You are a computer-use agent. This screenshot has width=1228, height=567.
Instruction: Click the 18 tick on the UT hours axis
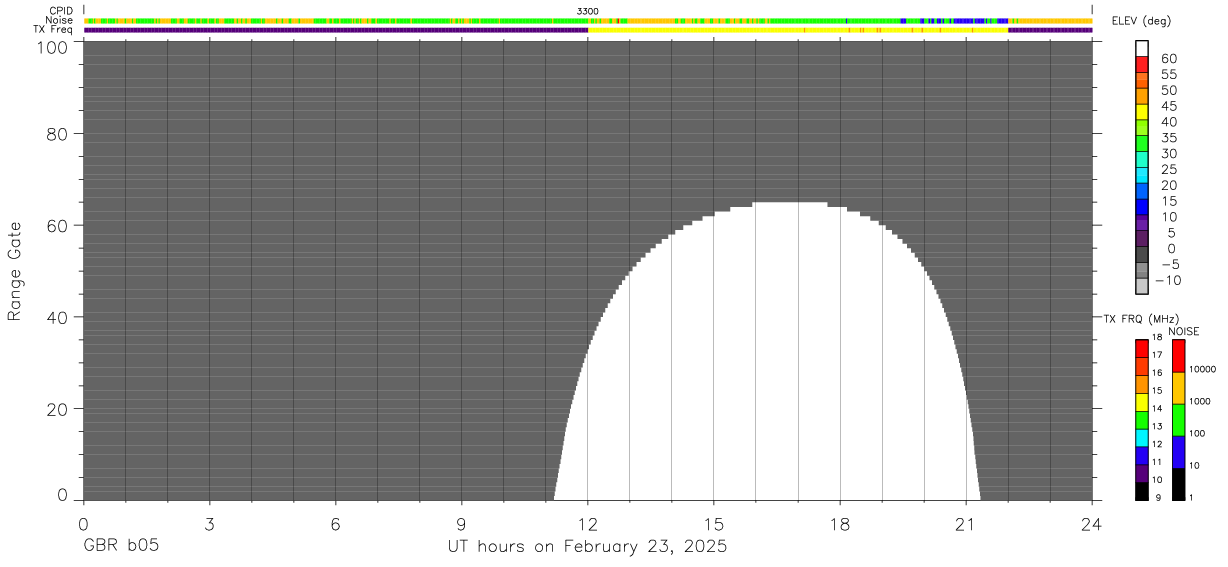(x=840, y=523)
